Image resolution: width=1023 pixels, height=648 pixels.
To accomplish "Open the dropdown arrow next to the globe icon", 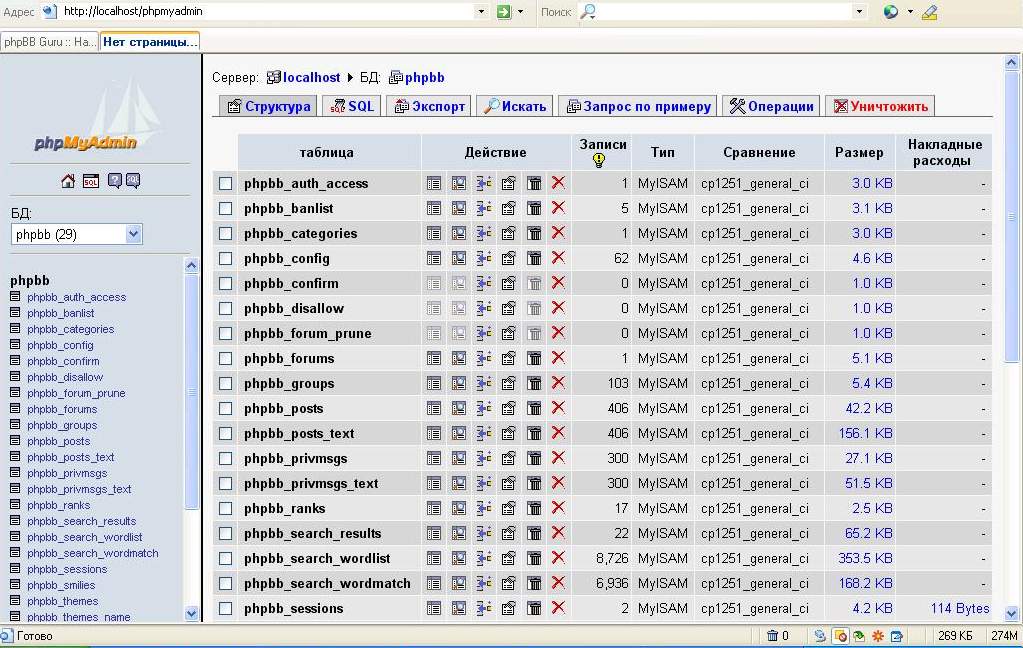I will [910, 12].
